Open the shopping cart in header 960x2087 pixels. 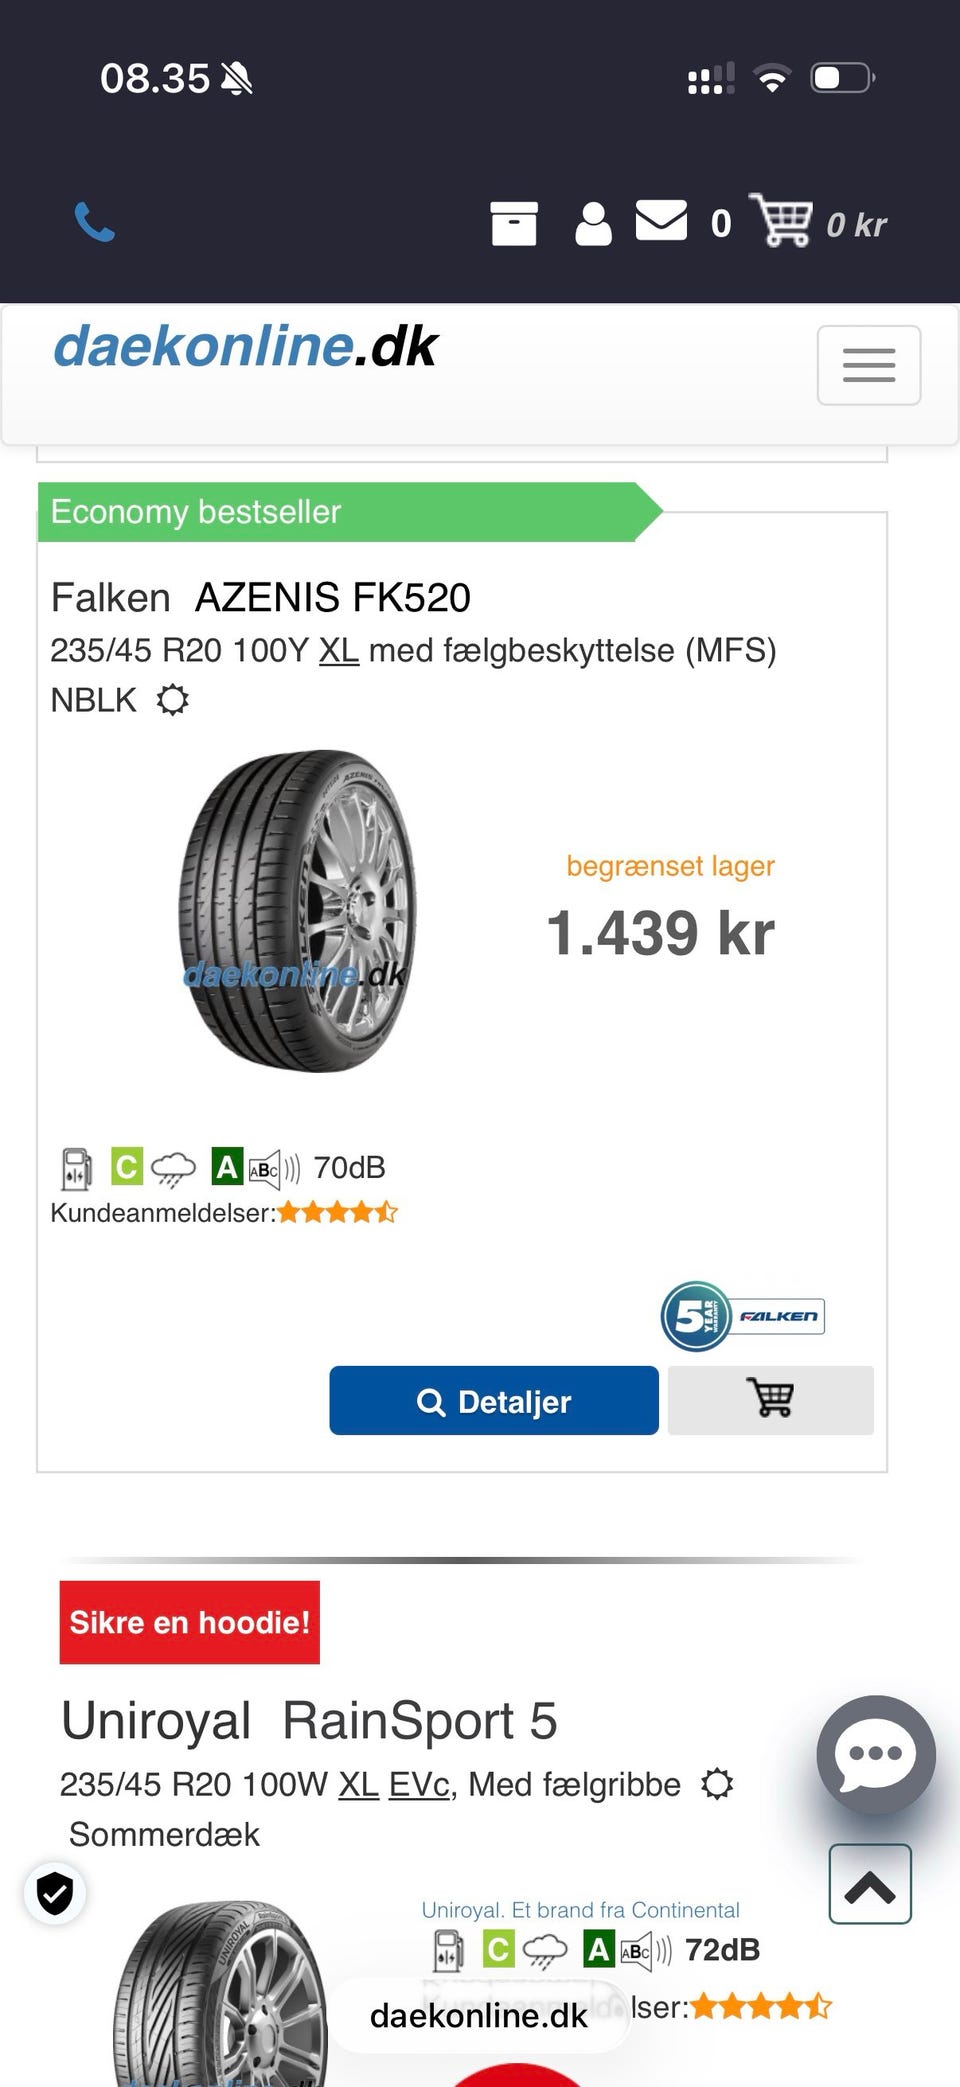[783, 220]
